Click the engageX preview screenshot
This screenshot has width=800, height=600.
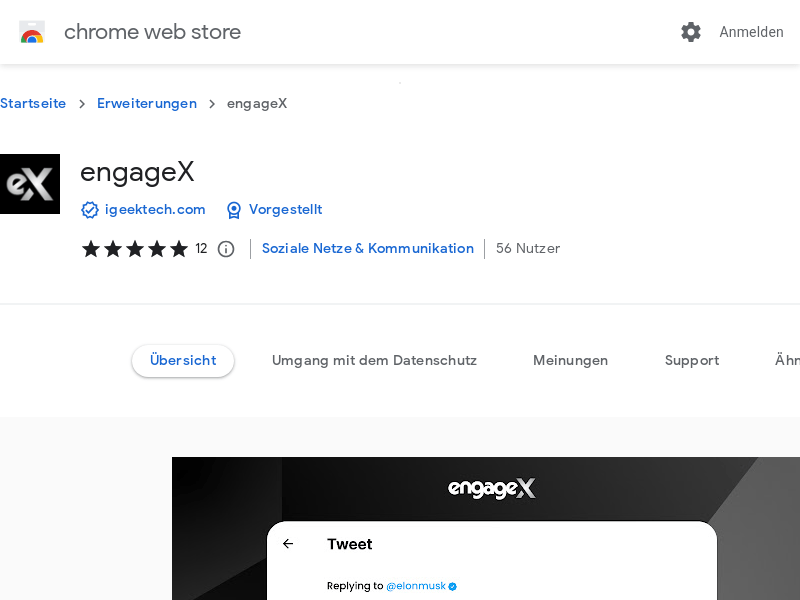point(486,529)
